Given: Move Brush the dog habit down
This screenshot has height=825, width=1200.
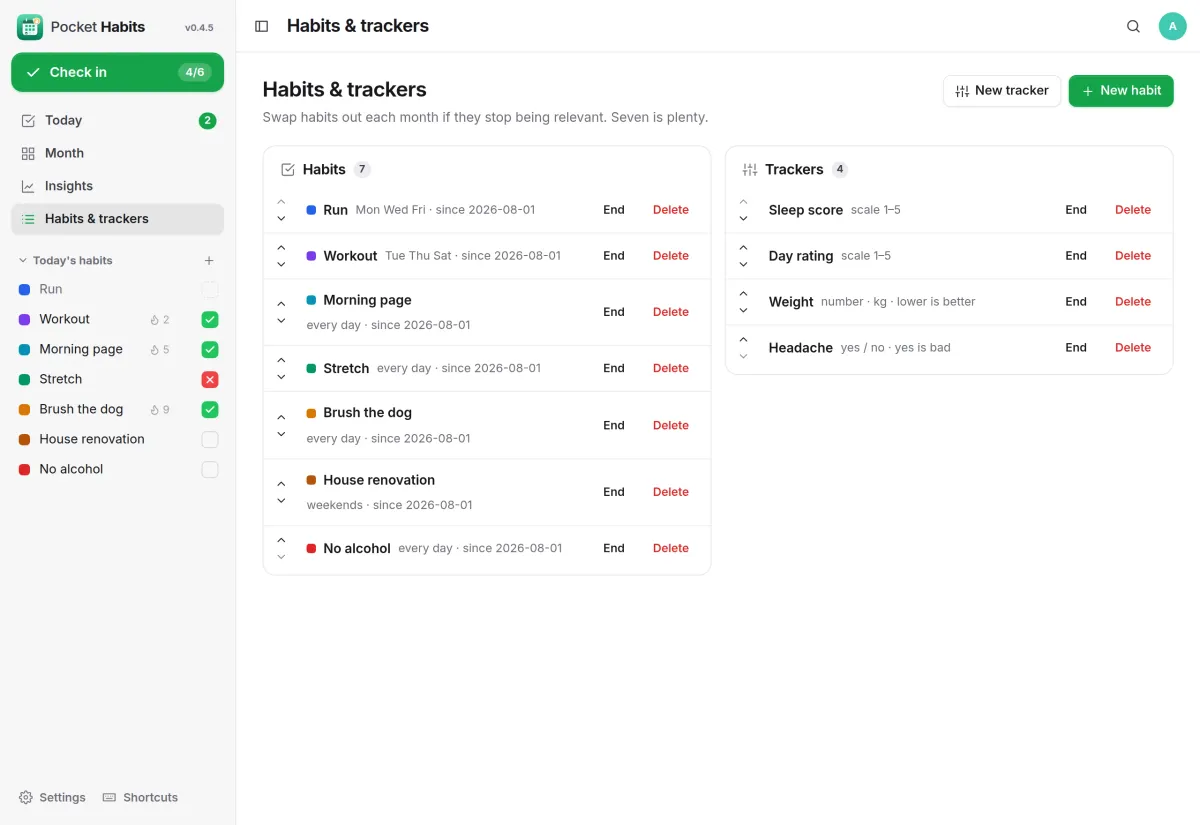Looking at the screenshot, I should (281, 434).
